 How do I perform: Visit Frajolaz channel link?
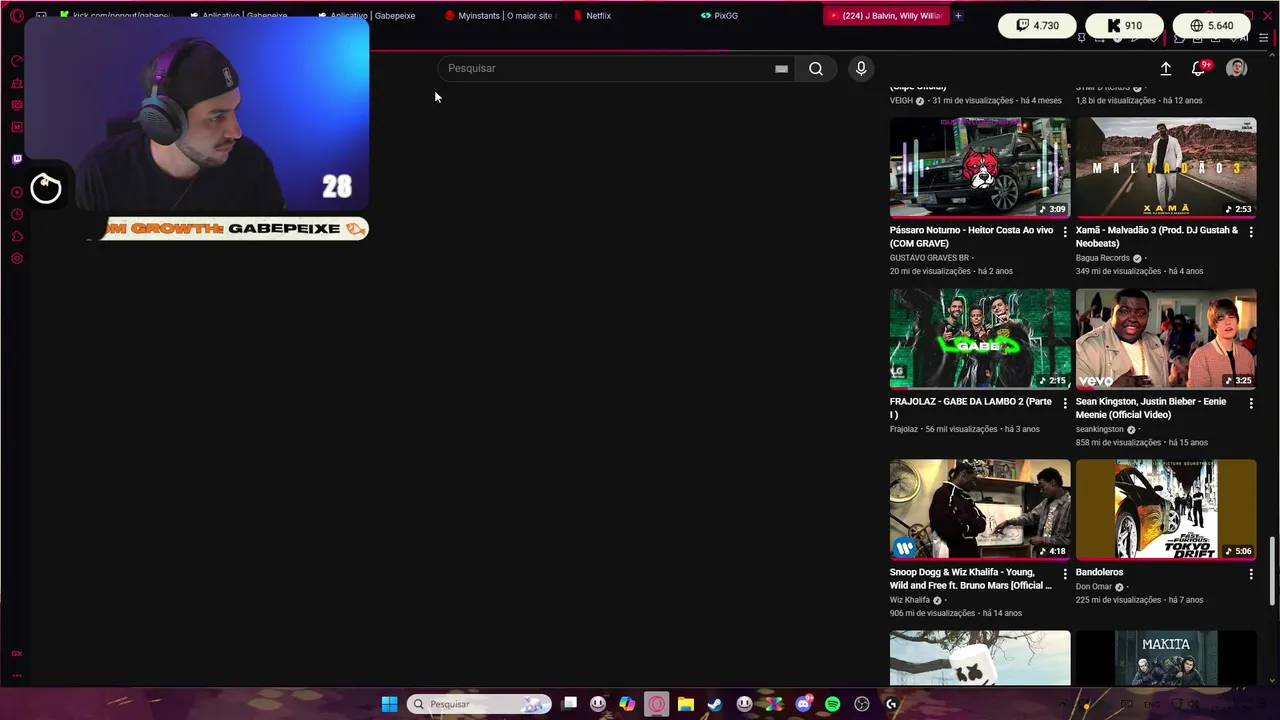(903, 429)
